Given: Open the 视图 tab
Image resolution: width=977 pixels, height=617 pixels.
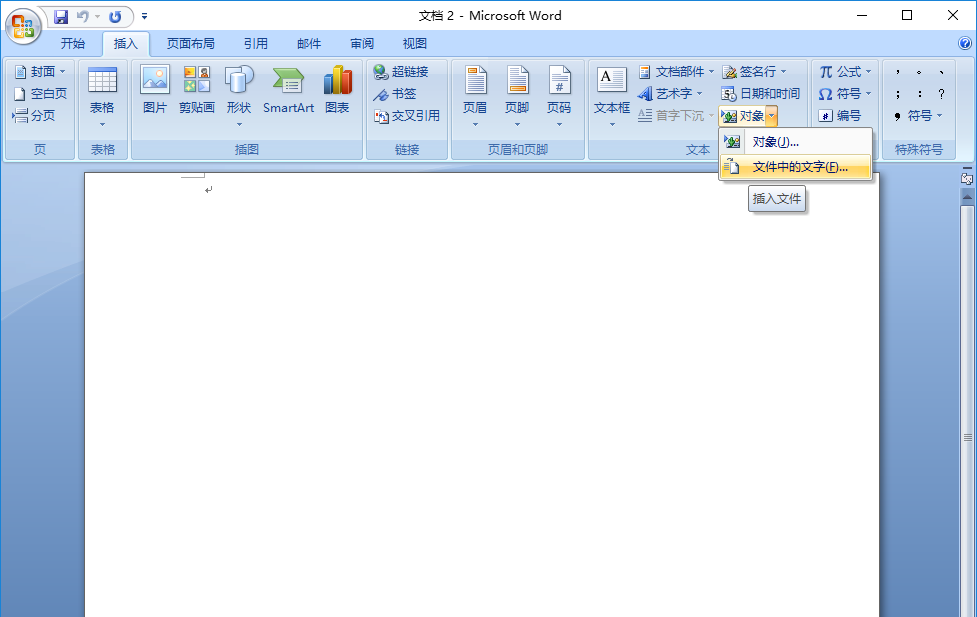Looking at the screenshot, I should tap(415, 44).
